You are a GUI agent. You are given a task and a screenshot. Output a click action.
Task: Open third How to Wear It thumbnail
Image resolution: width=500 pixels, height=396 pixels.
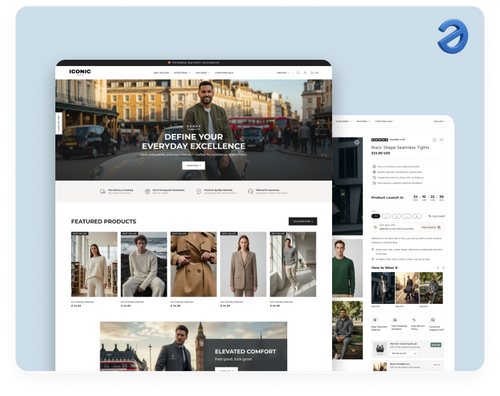click(x=431, y=288)
